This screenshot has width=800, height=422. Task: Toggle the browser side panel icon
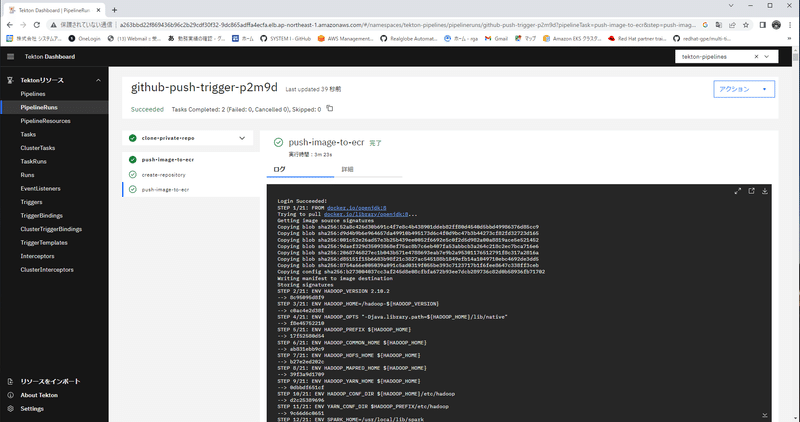click(x=763, y=24)
